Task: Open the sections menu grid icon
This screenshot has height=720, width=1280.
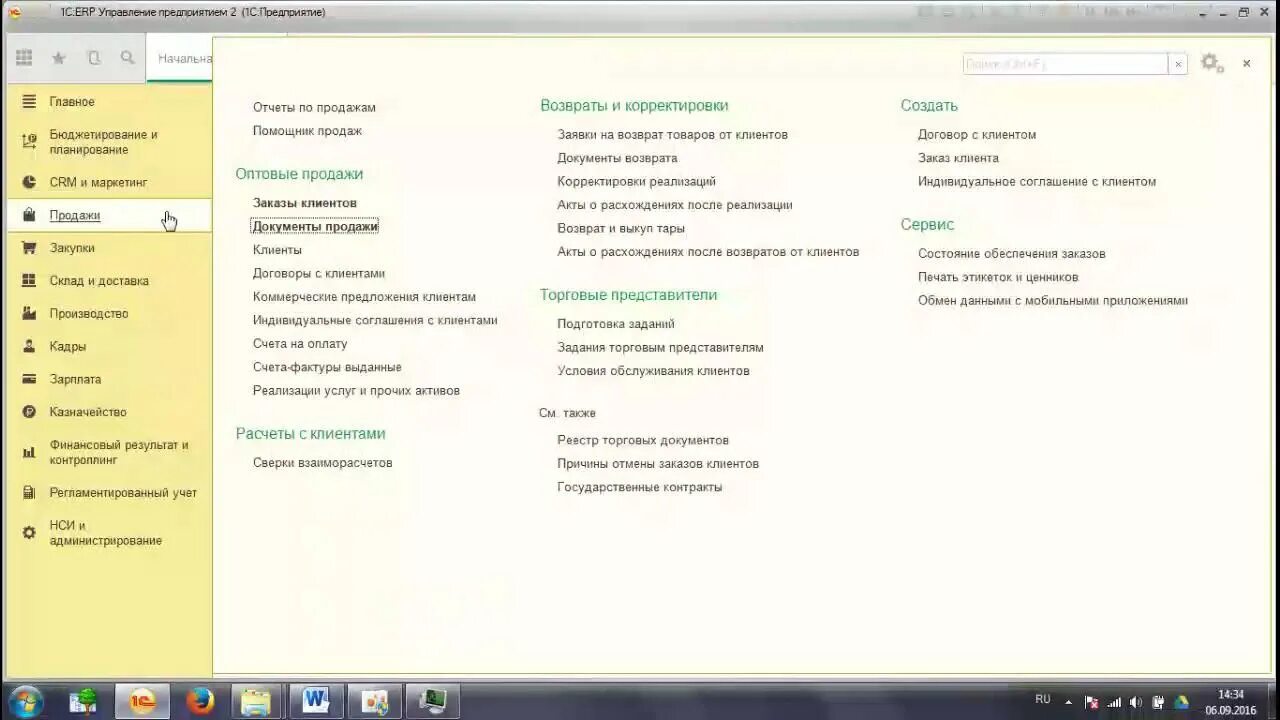Action: point(24,58)
